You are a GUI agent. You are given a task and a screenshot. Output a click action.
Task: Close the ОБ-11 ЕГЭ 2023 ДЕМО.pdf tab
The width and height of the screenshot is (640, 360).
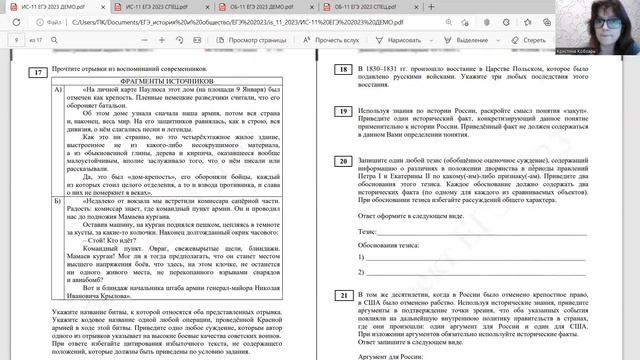312,7
